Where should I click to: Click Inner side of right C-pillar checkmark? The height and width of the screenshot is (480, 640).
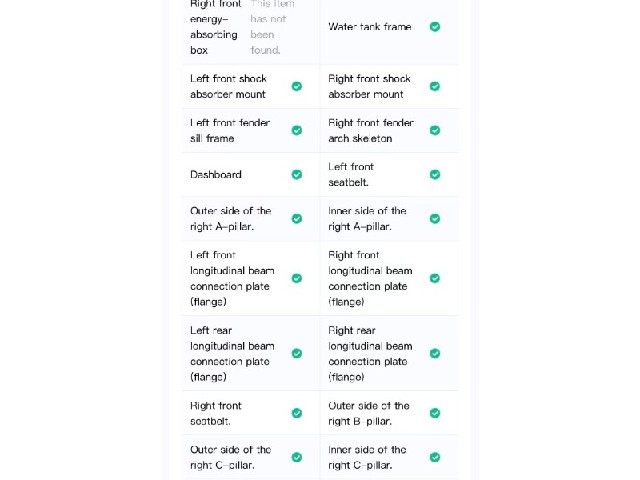tap(435, 458)
